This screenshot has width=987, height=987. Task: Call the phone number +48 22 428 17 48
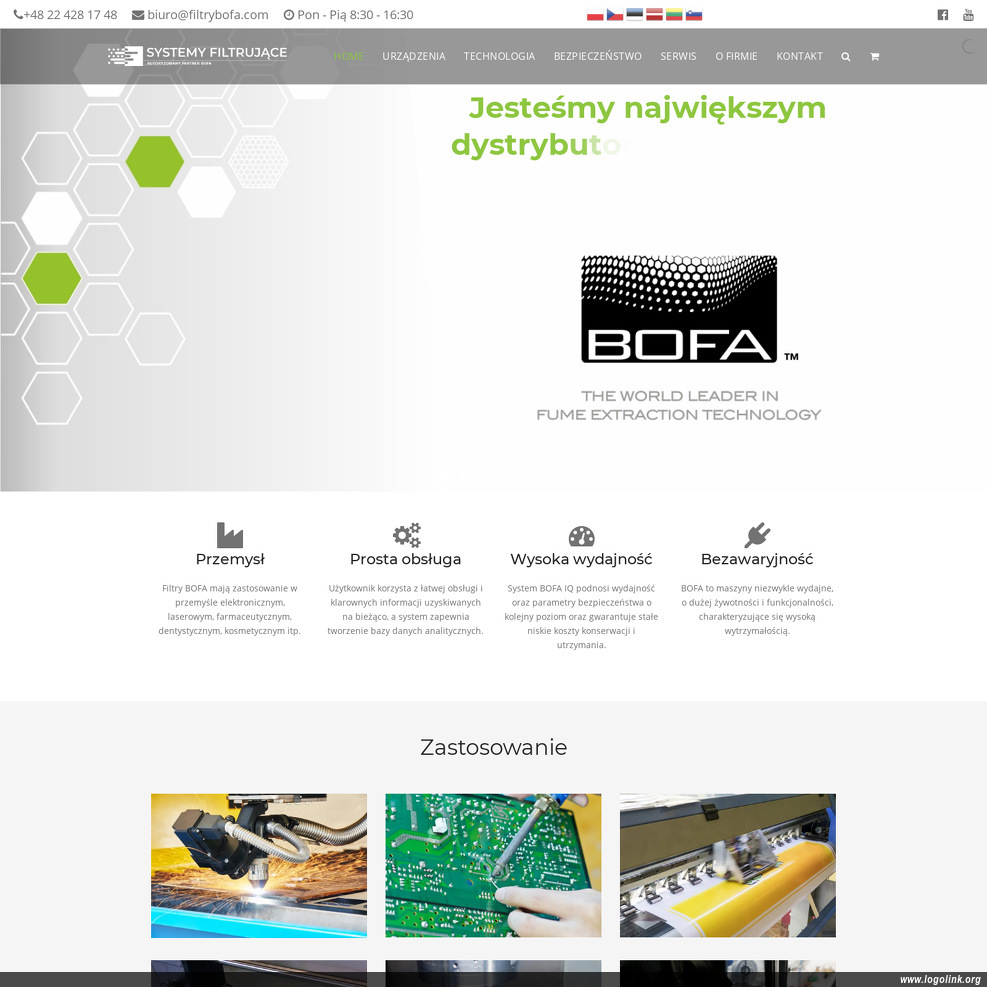(x=70, y=14)
